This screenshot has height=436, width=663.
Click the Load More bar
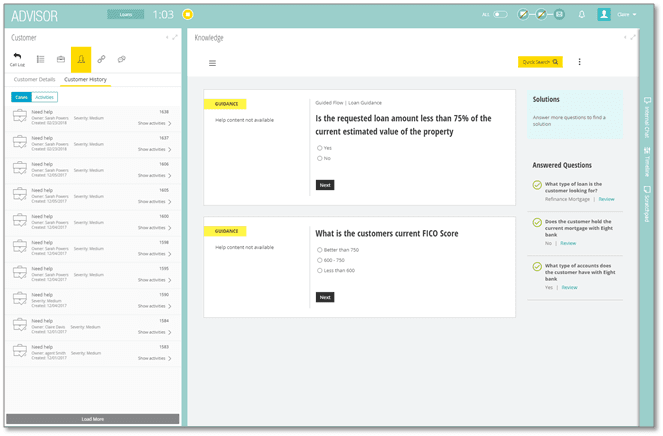tap(92, 419)
